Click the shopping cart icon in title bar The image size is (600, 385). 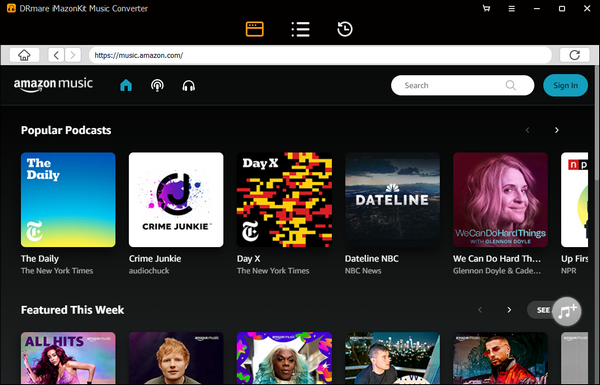pyautogui.click(x=486, y=8)
